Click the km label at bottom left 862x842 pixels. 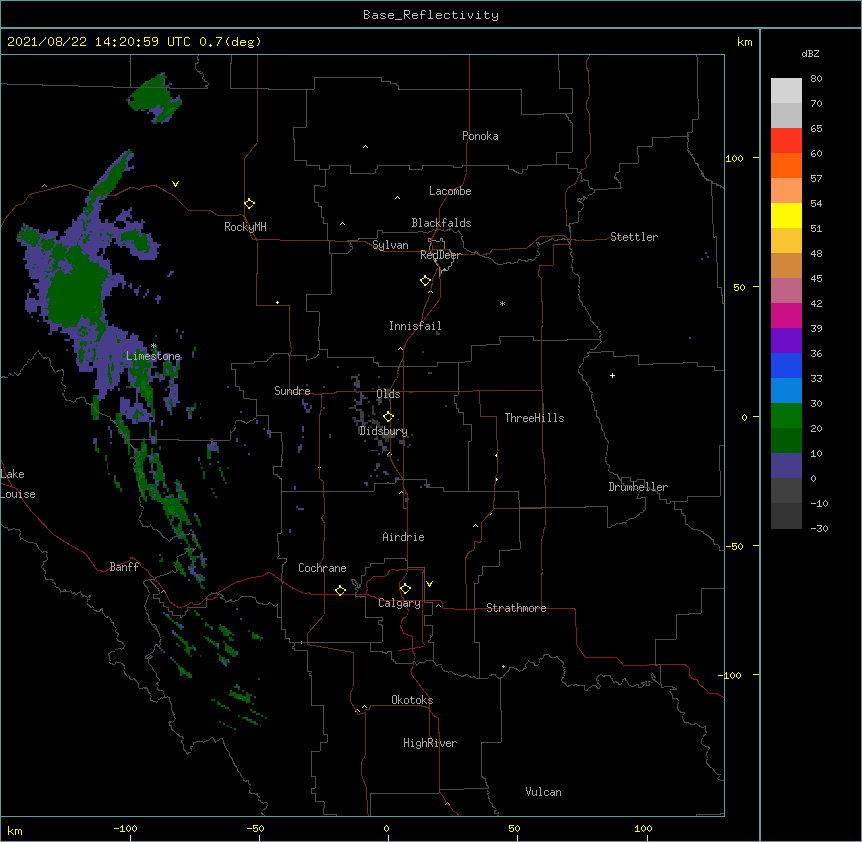tap(15, 830)
